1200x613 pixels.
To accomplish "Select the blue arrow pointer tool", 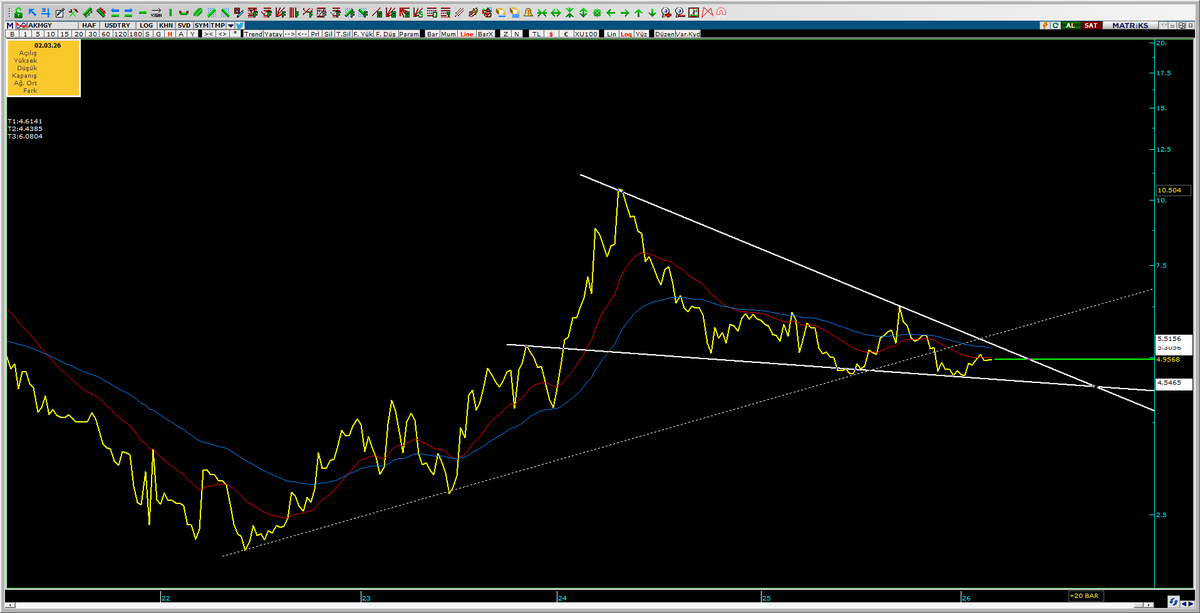I will tap(32, 12).
